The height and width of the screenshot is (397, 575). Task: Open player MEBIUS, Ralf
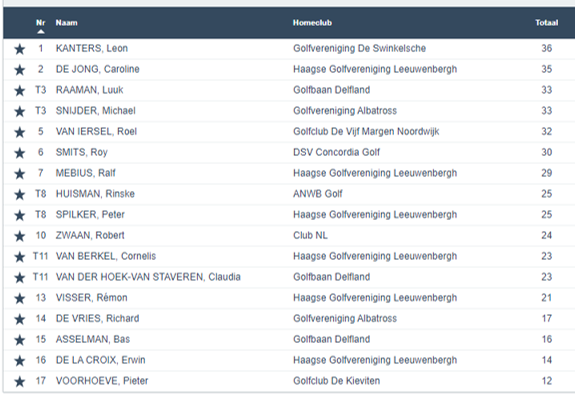click(x=85, y=173)
